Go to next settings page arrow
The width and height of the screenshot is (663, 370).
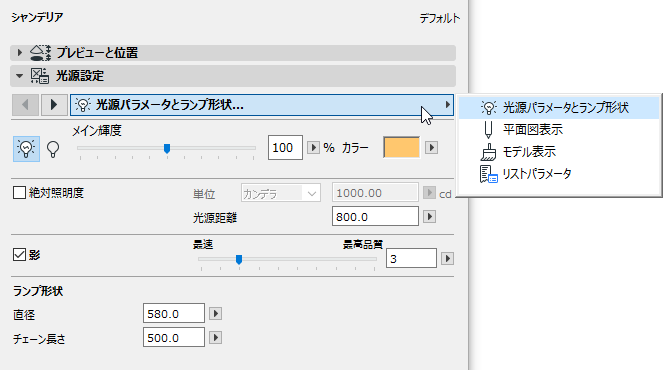(x=54, y=104)
